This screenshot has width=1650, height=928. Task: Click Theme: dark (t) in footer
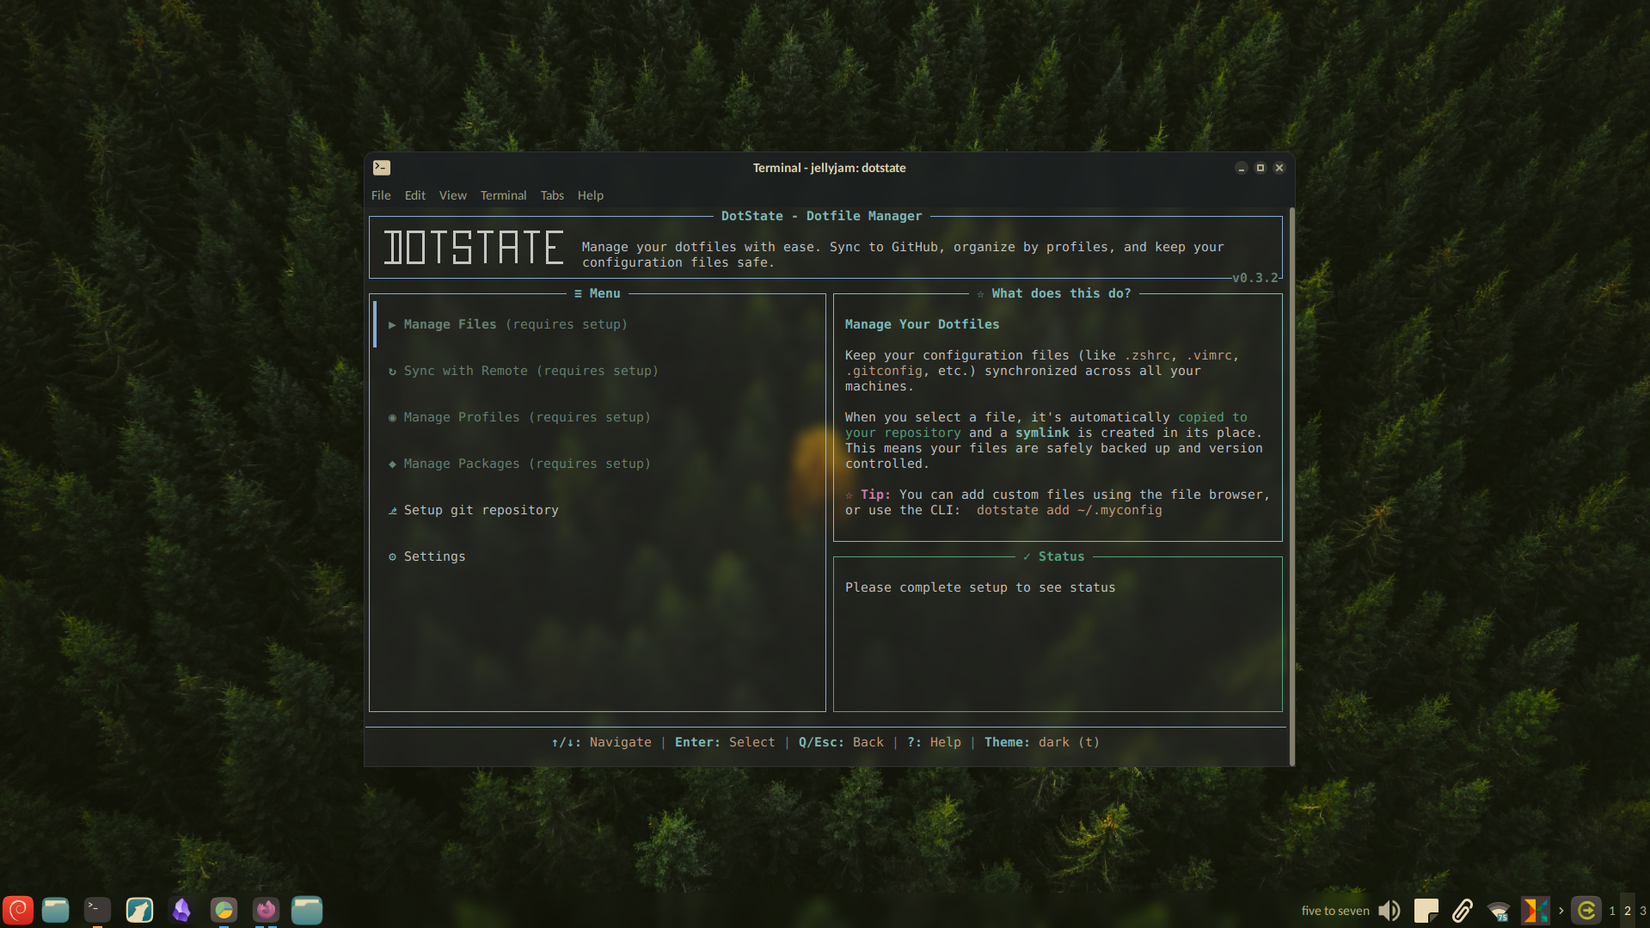tap(1041, 742)
